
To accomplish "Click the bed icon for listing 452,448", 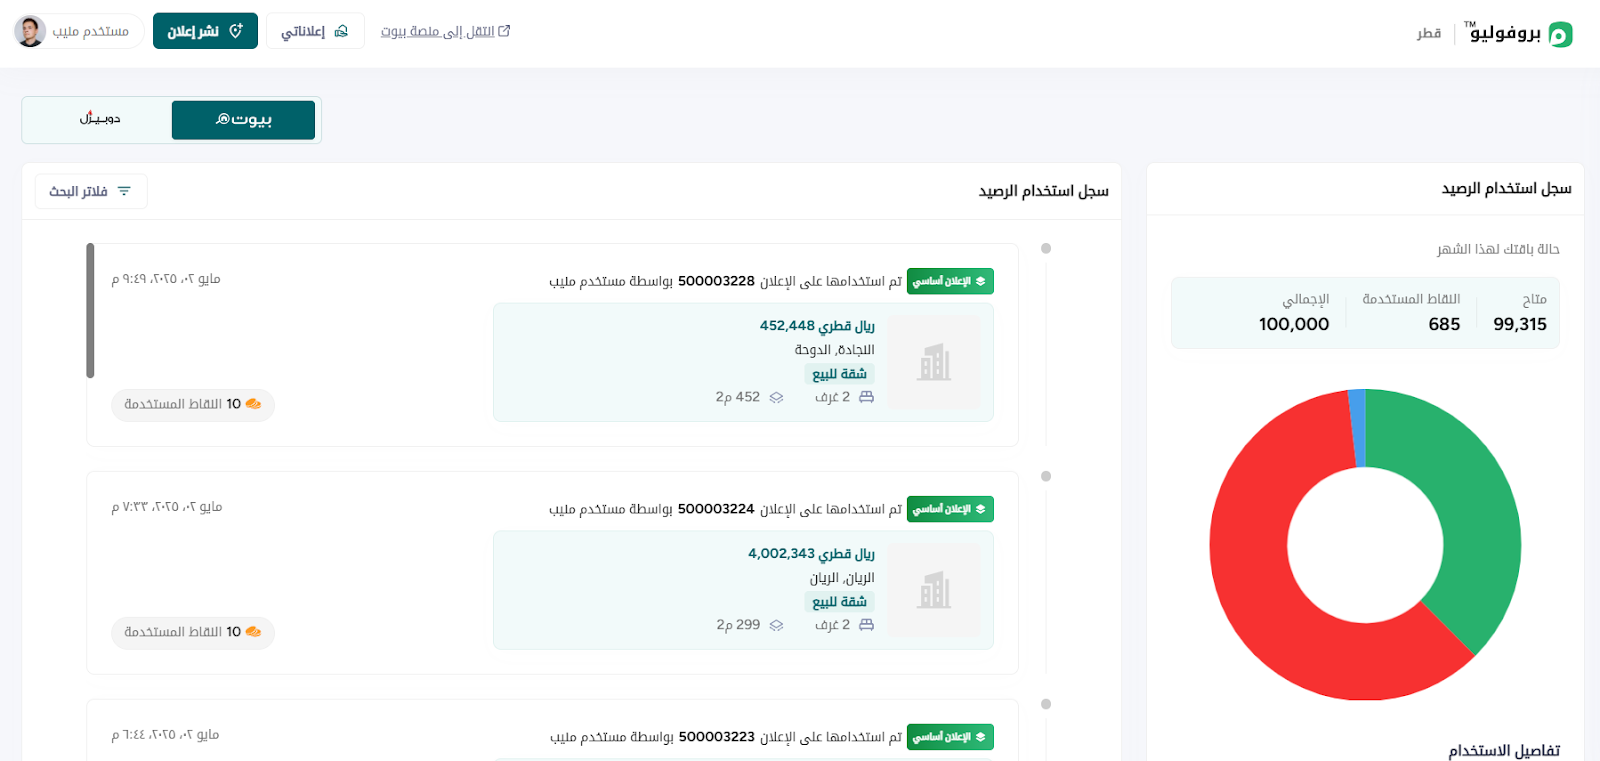I will click(x=866, y=397).
